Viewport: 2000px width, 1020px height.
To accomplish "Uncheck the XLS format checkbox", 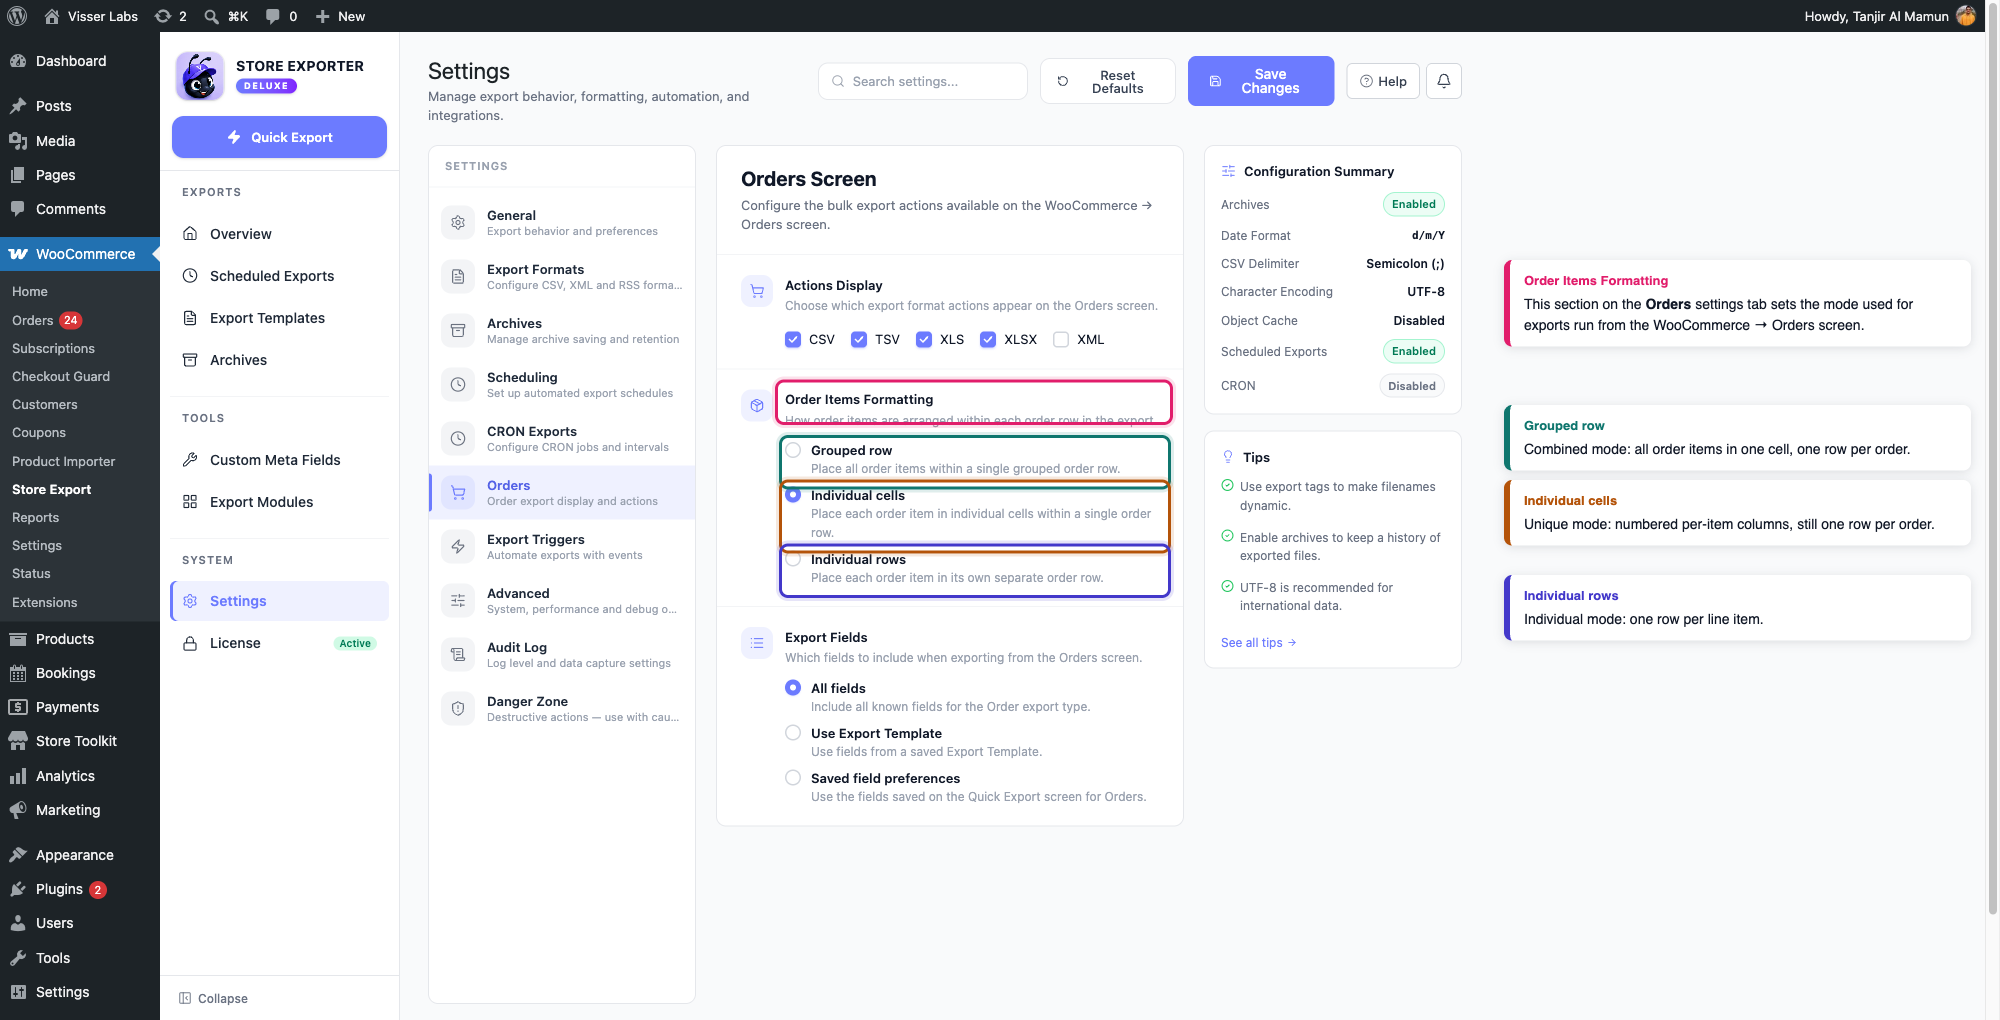I will tap(924, 340).
